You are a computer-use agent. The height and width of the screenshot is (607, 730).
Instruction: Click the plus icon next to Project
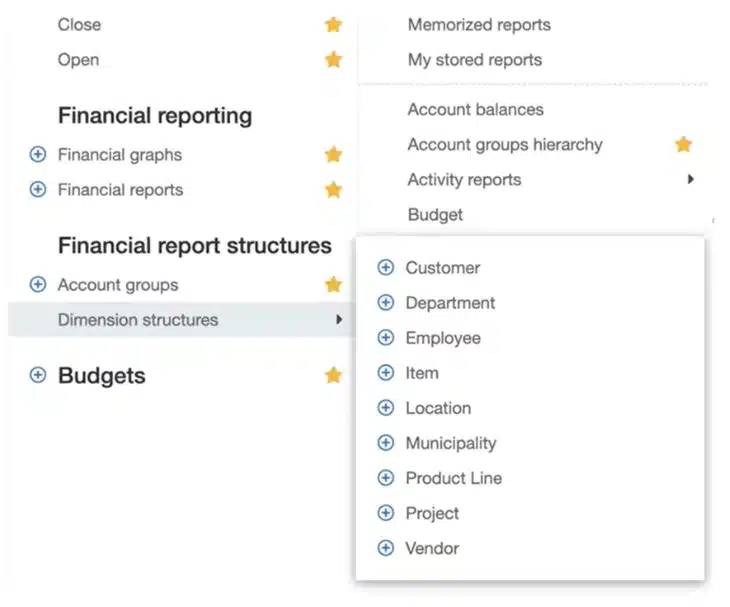(x=385, y=513)
